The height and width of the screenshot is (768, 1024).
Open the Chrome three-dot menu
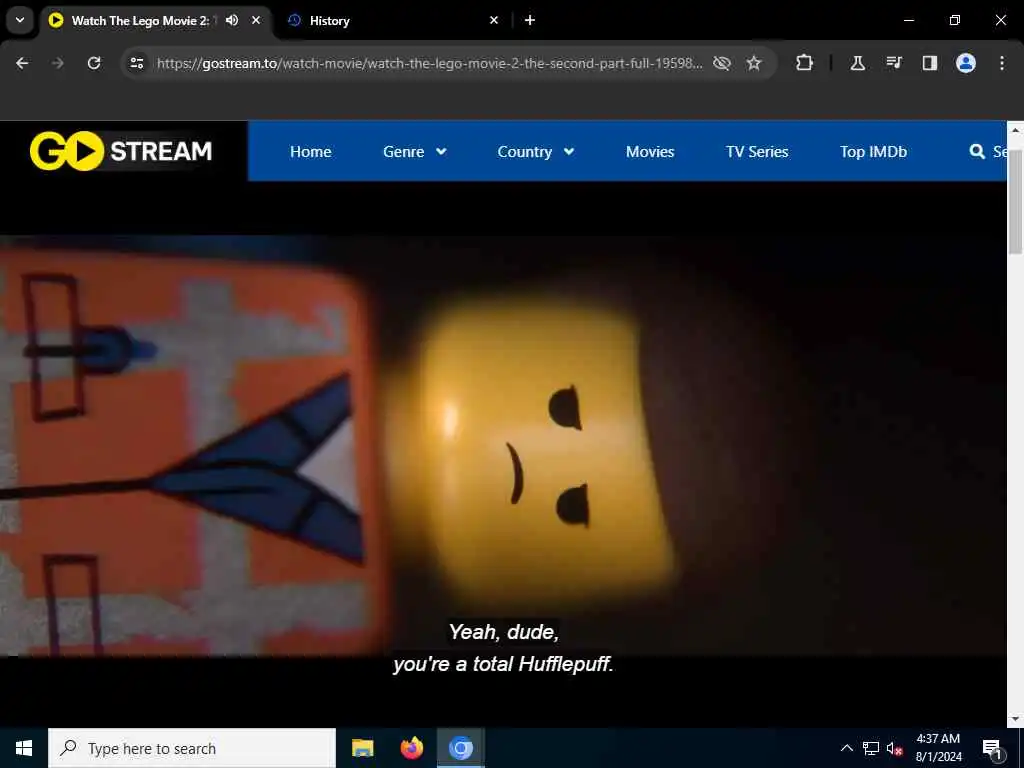point(1002,63)
